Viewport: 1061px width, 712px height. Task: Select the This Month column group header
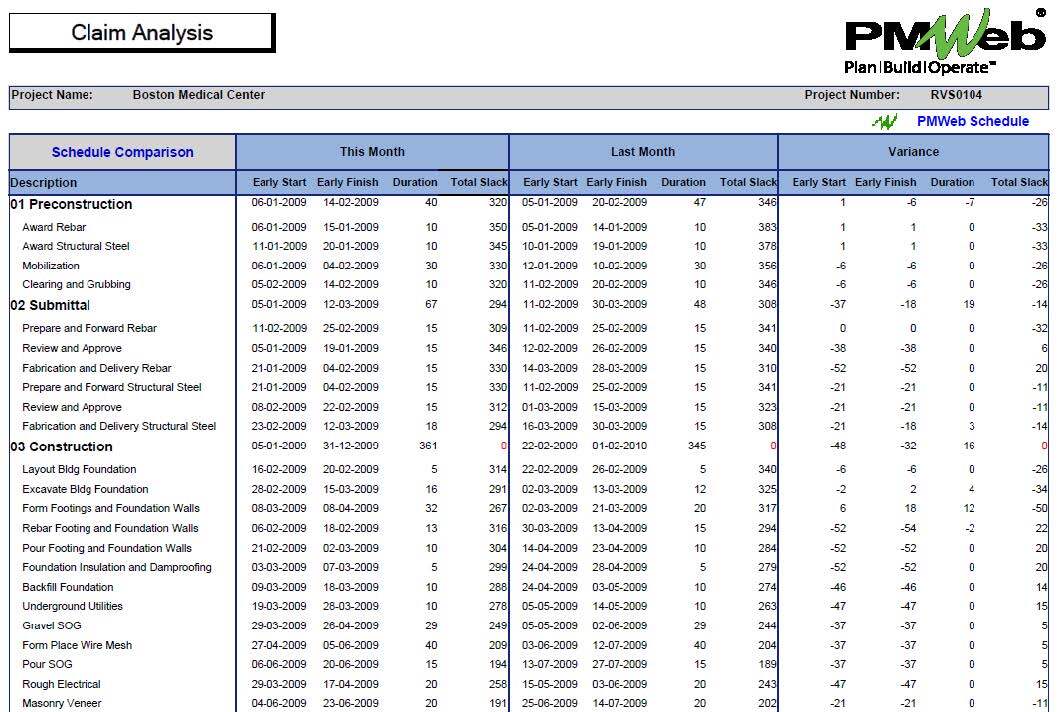pyautogui.click(x=372, y=152)
